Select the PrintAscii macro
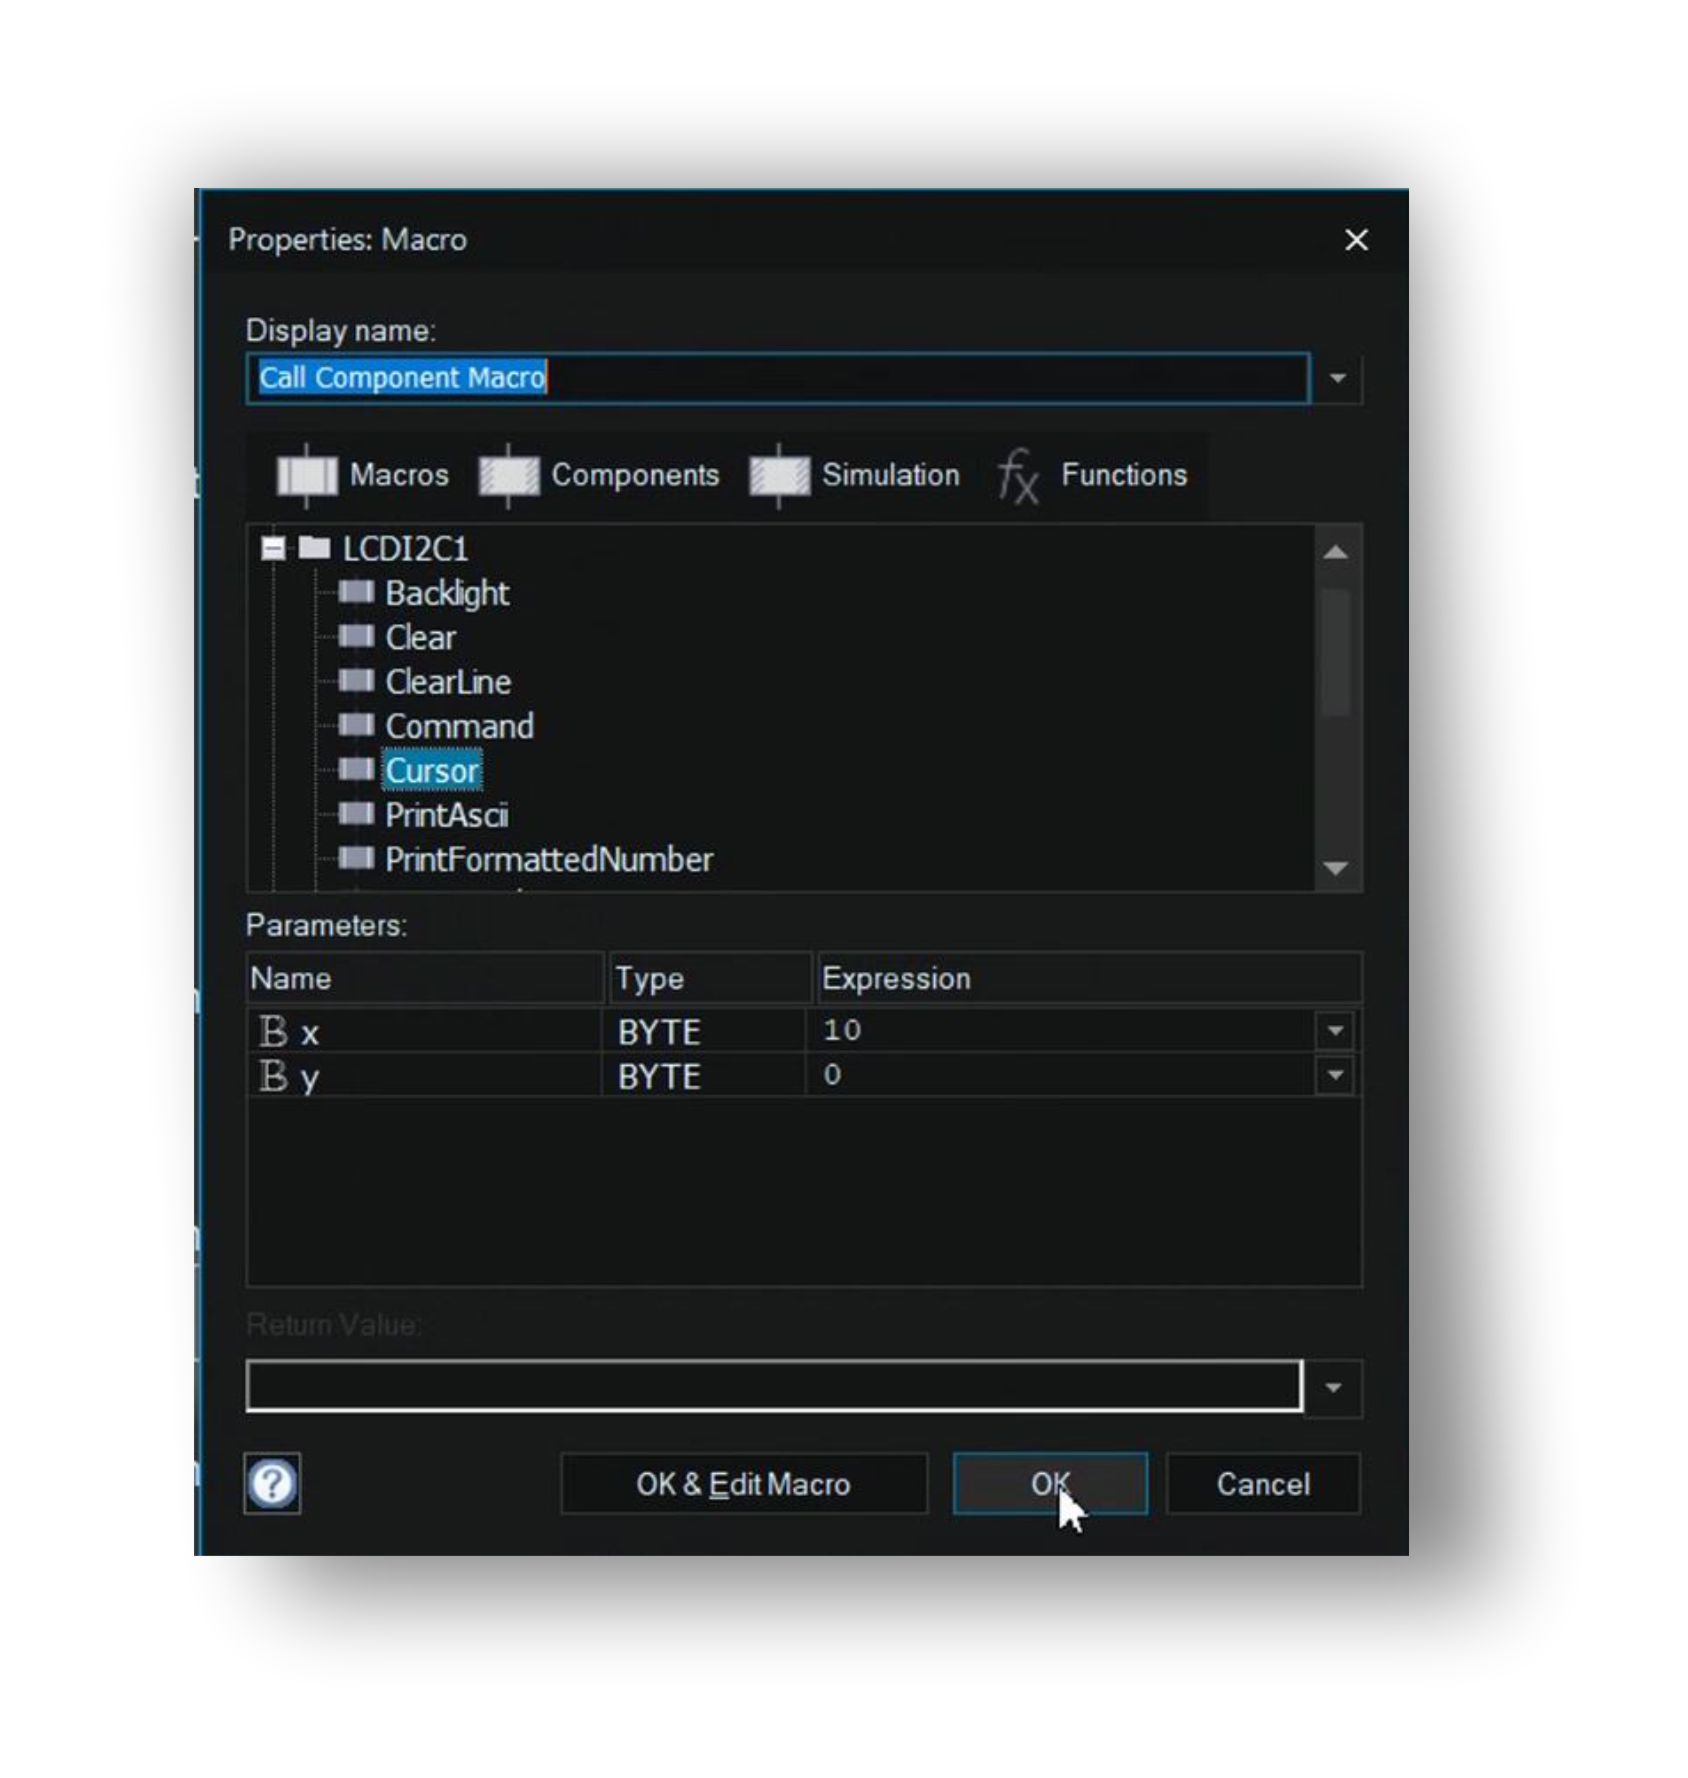1688x1778 pixels. tap(446, 815)
